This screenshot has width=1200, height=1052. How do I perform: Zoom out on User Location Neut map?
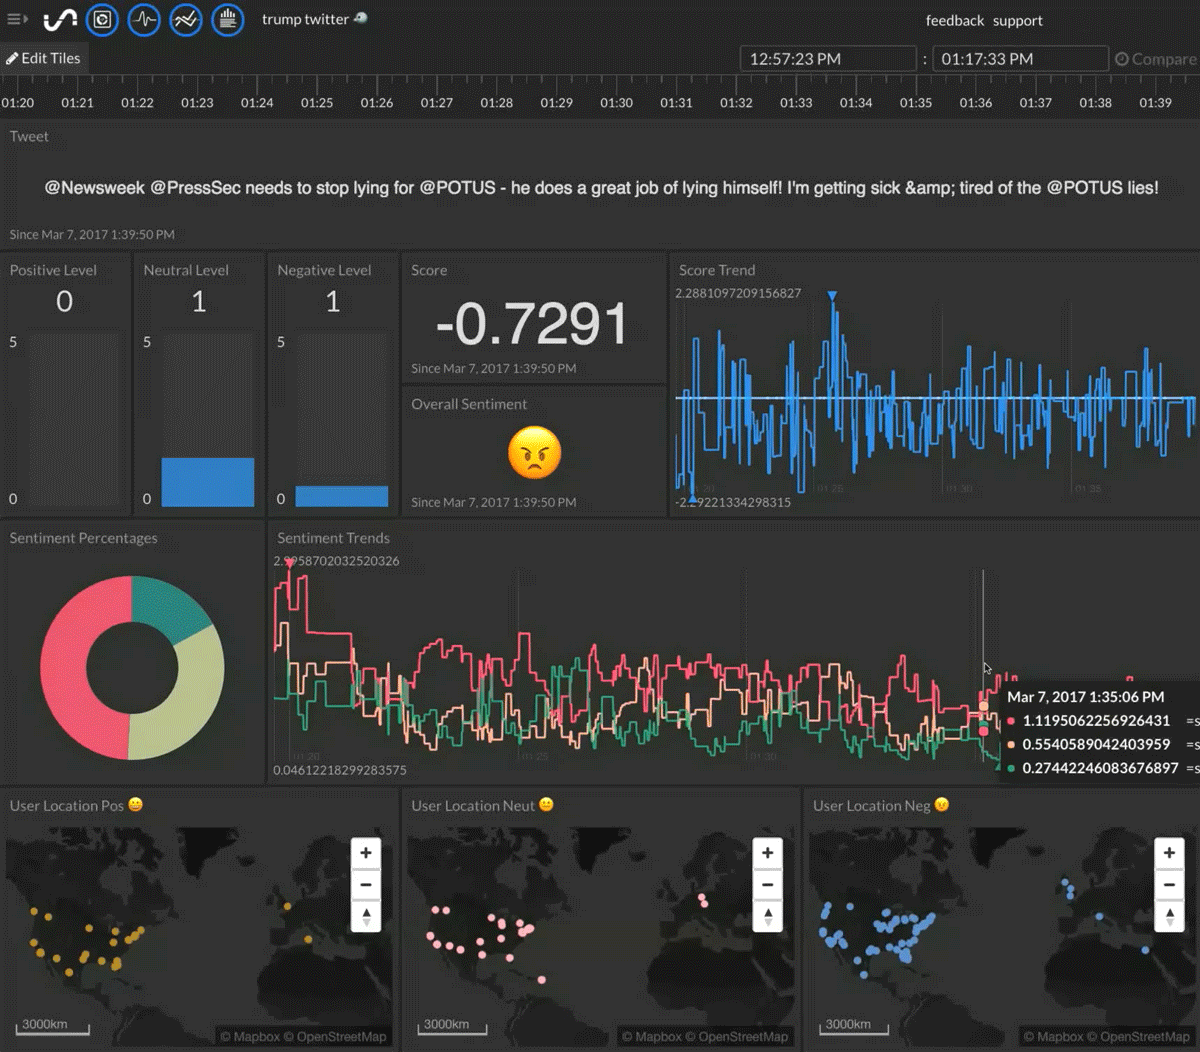(767, 884)
